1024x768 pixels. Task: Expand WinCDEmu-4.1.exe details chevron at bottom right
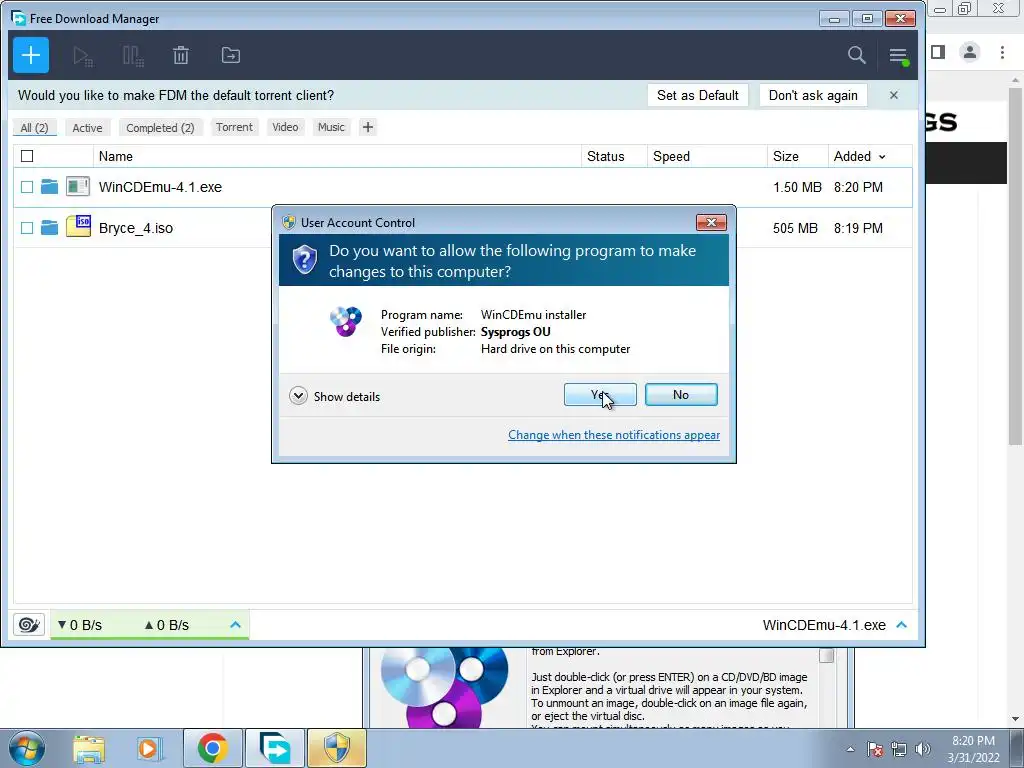coord(902,625)
